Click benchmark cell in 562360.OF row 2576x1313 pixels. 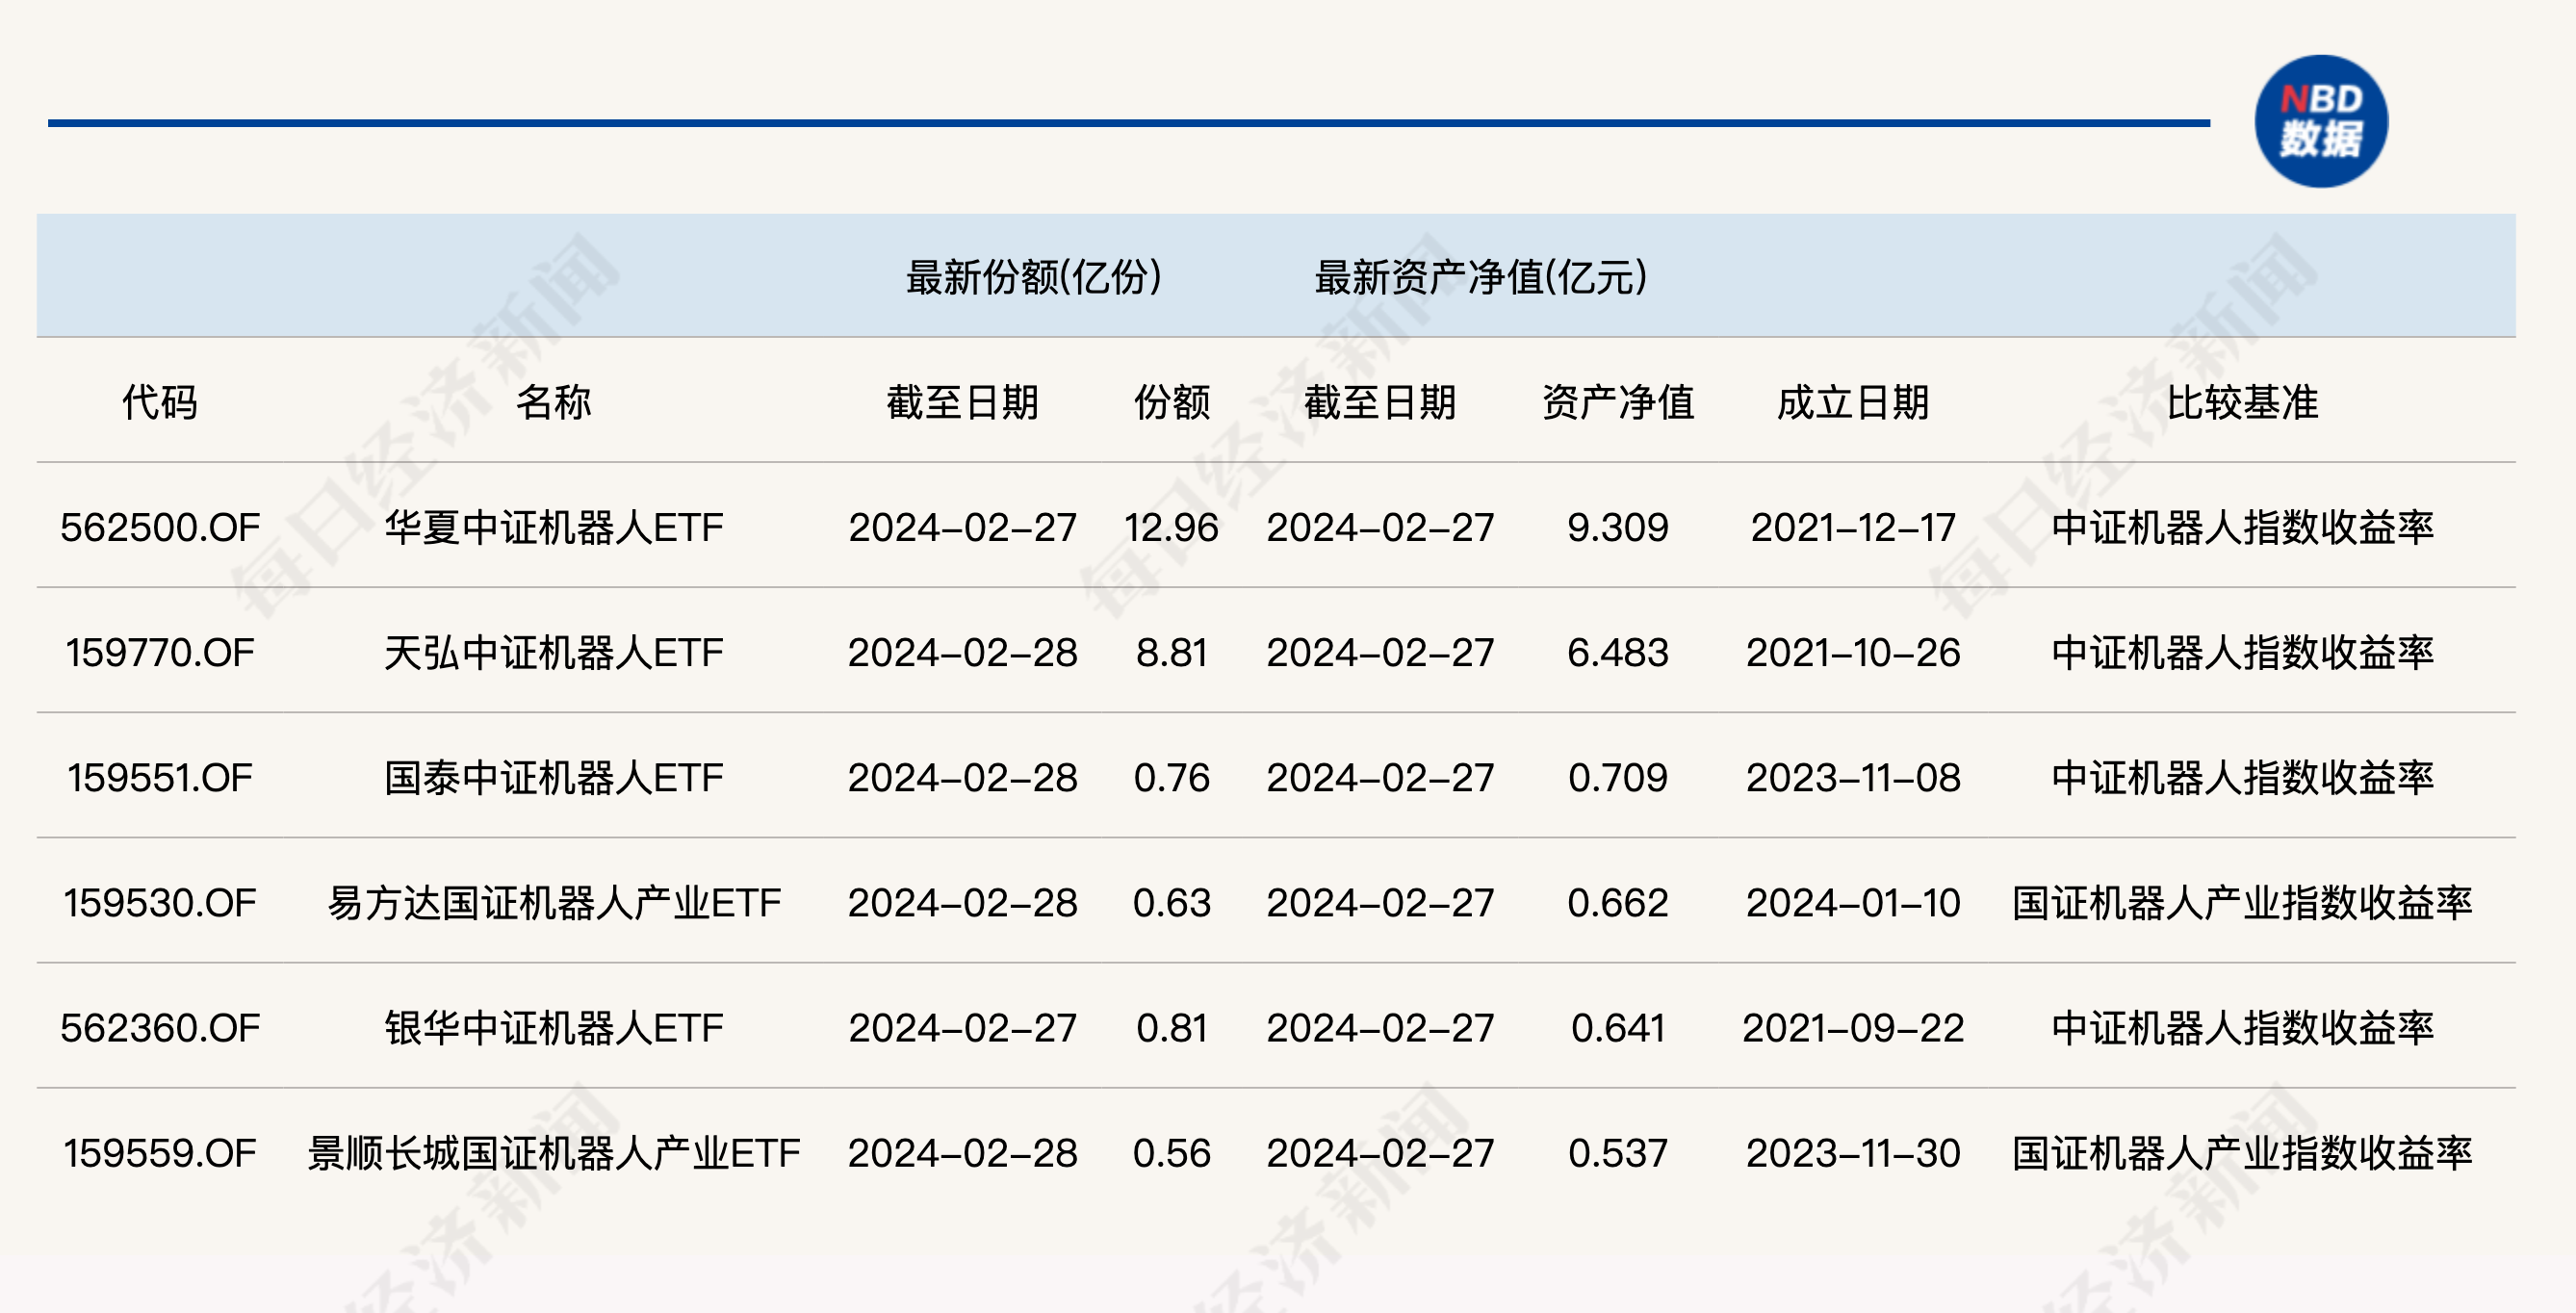2242,1027
